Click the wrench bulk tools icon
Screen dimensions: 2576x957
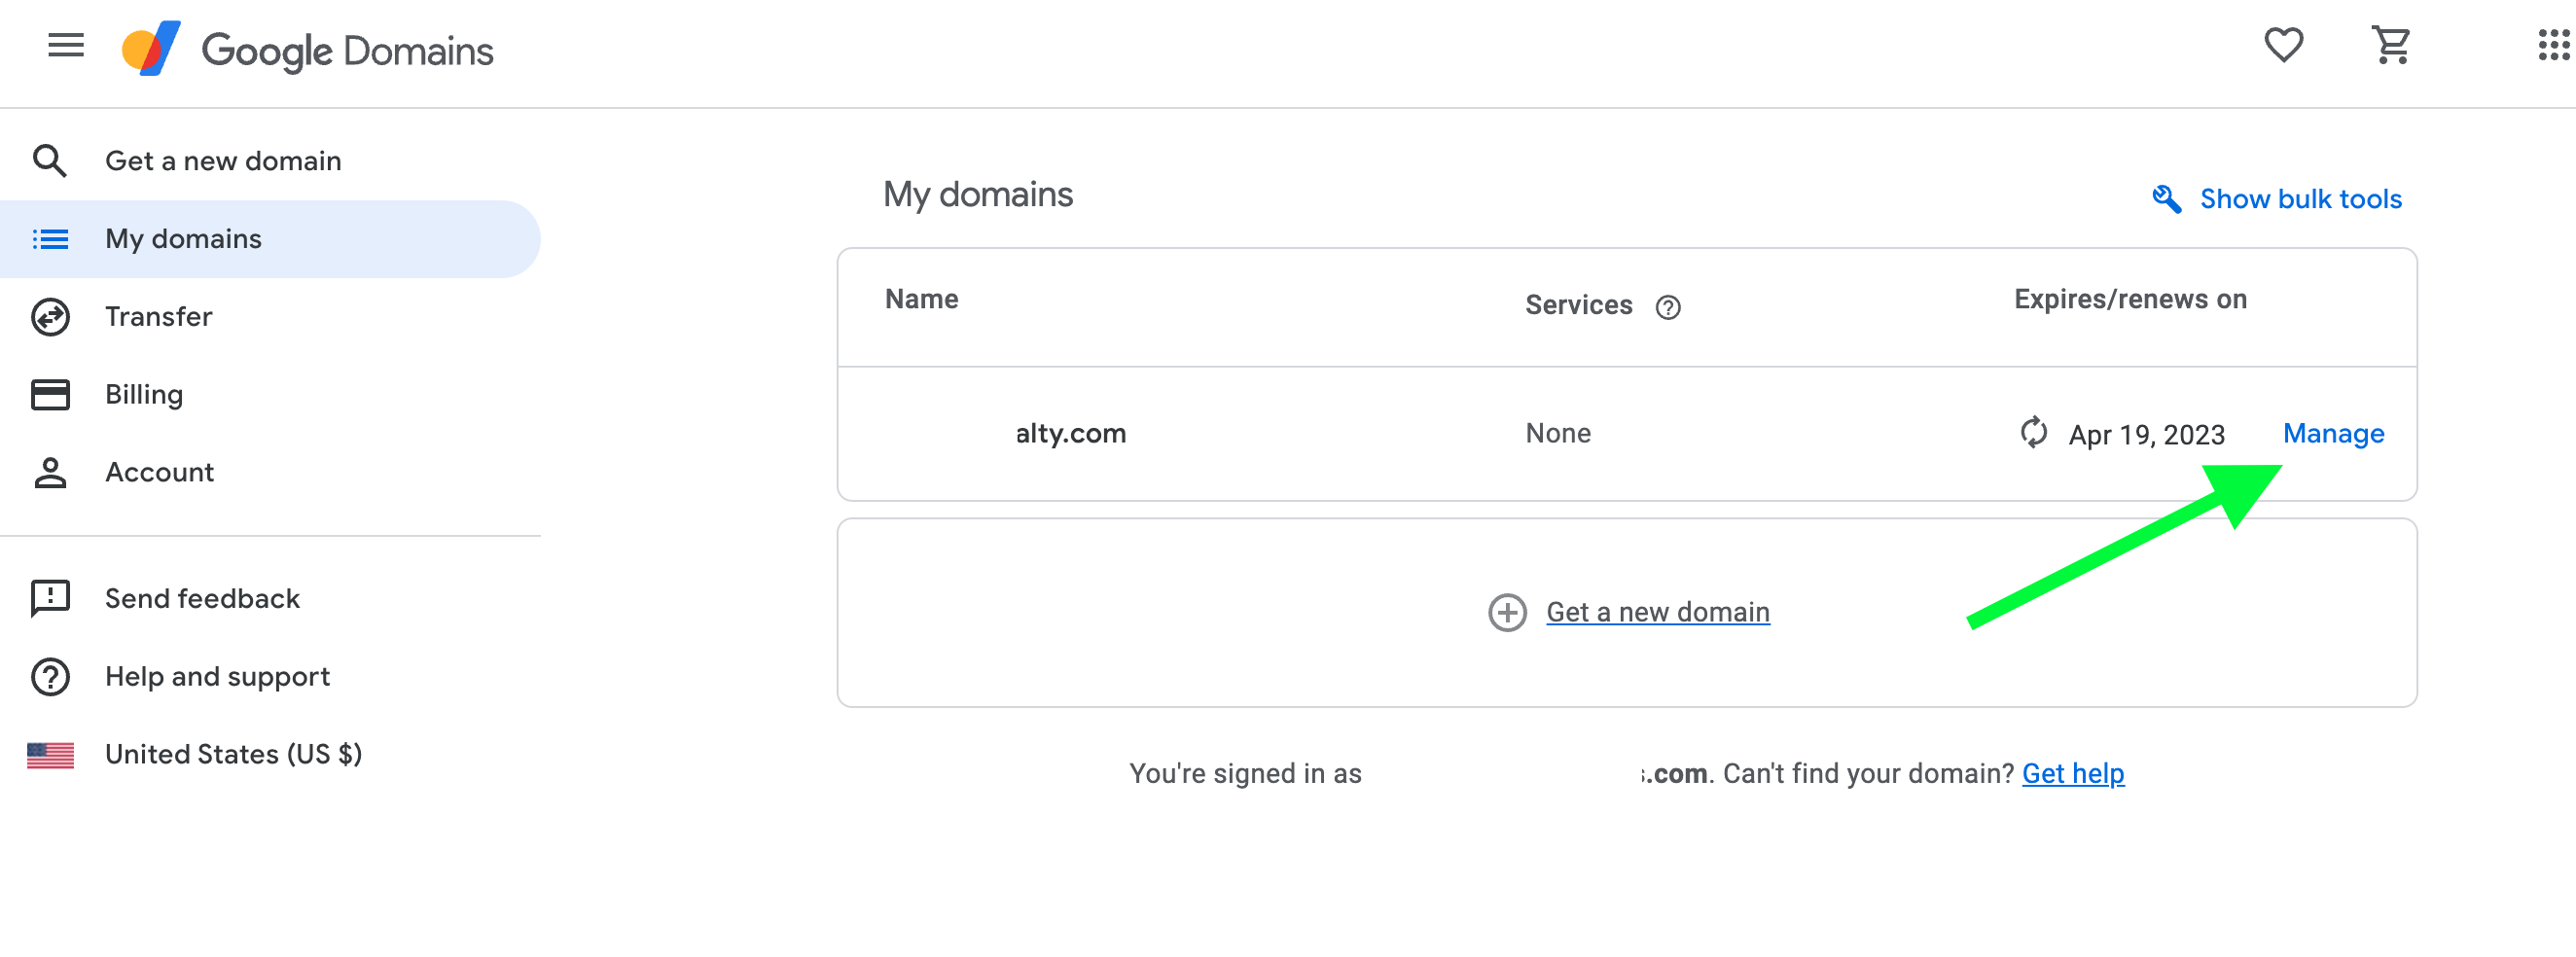[2166, 199]
